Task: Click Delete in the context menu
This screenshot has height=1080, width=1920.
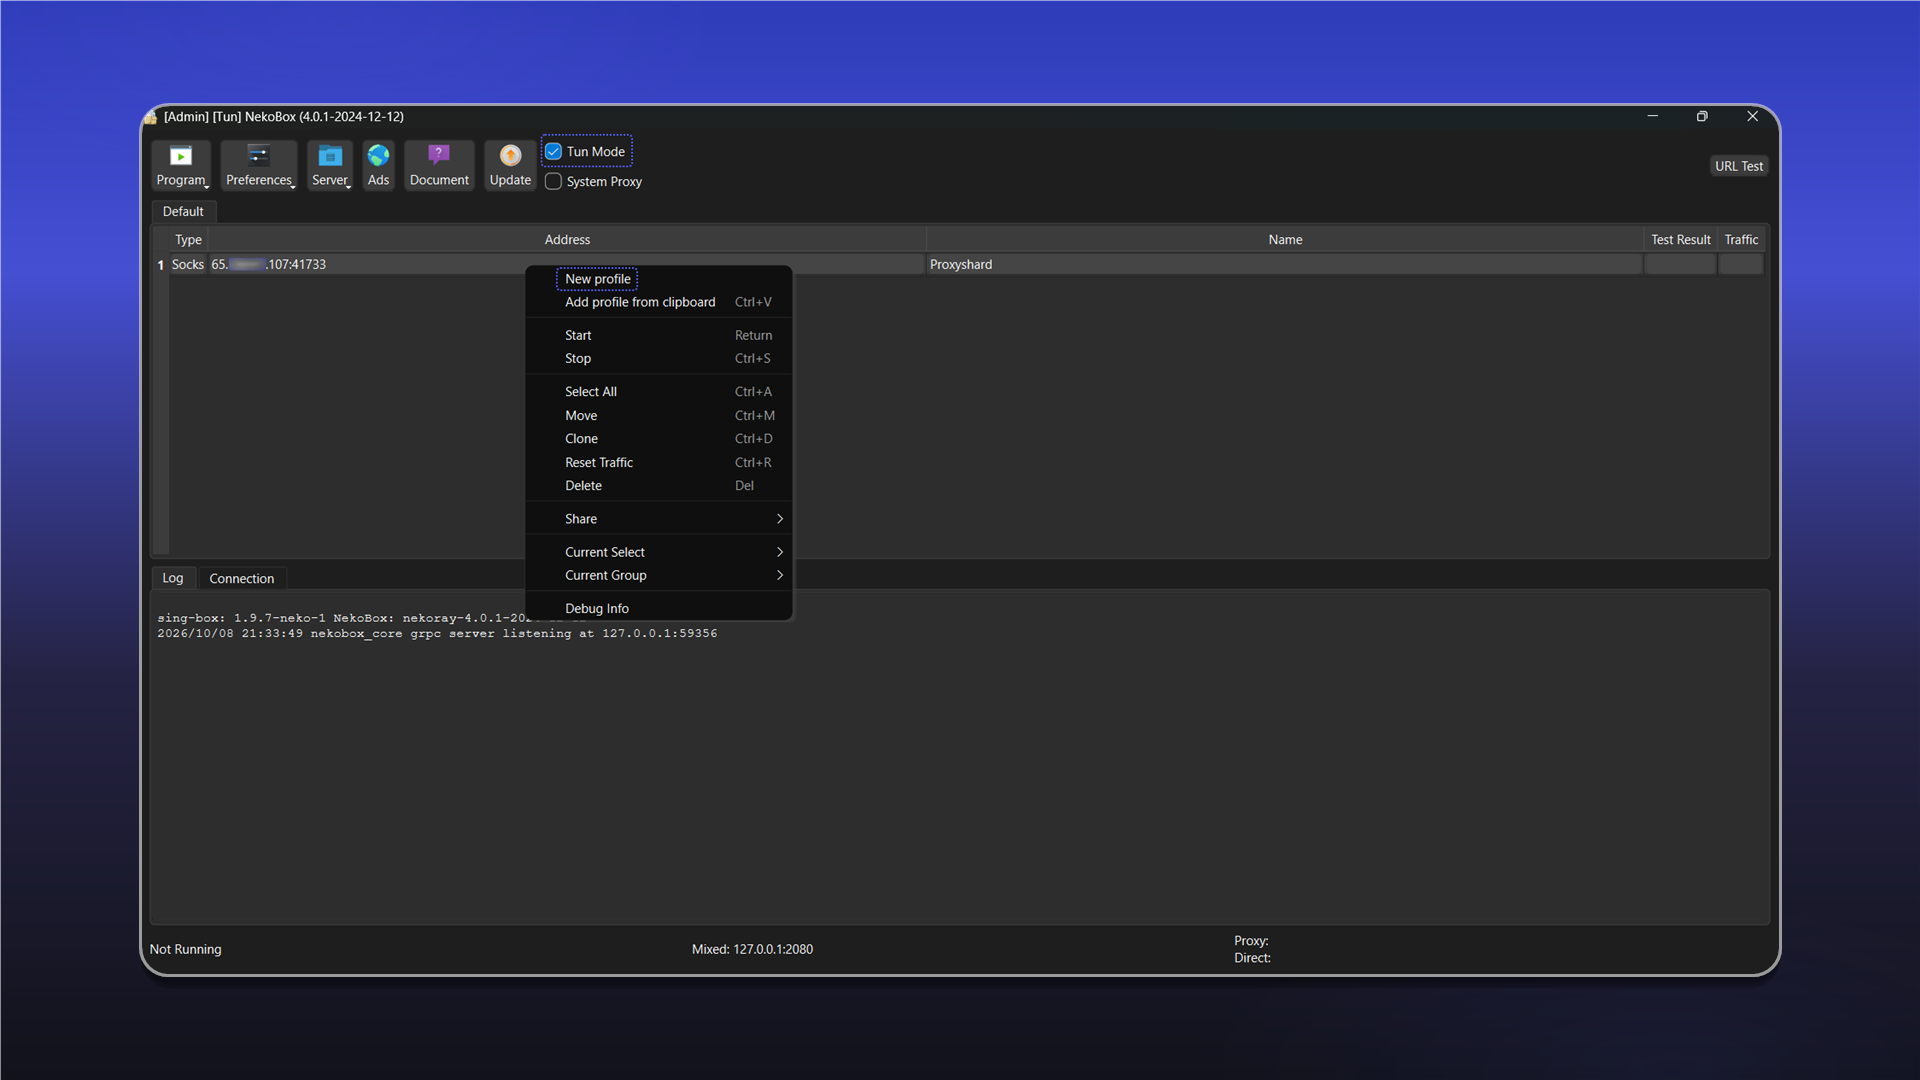Action: pyautogui.click(x=659, y=486)
